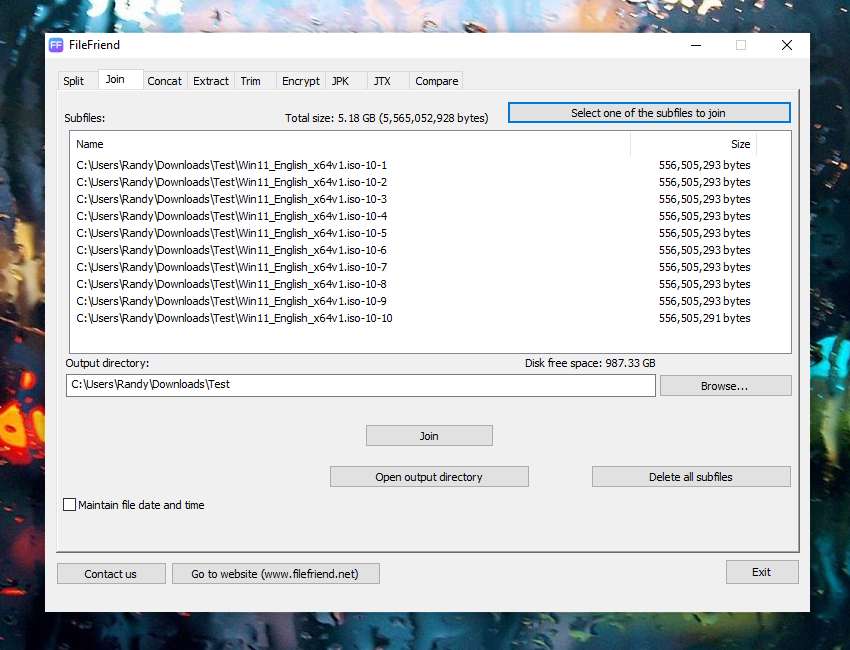The width and height of the screenshot is (850, 650).
Task: Open the Compare tab
Action: point(436,81)
